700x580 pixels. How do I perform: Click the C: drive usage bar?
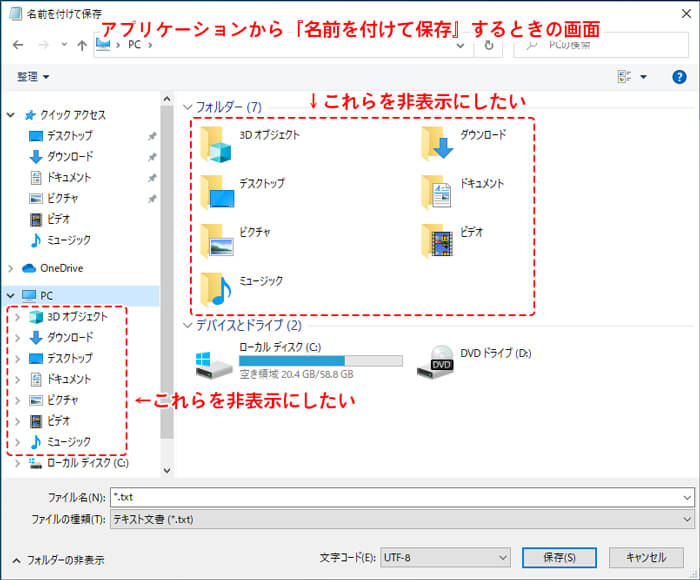[x=321, y=361]
